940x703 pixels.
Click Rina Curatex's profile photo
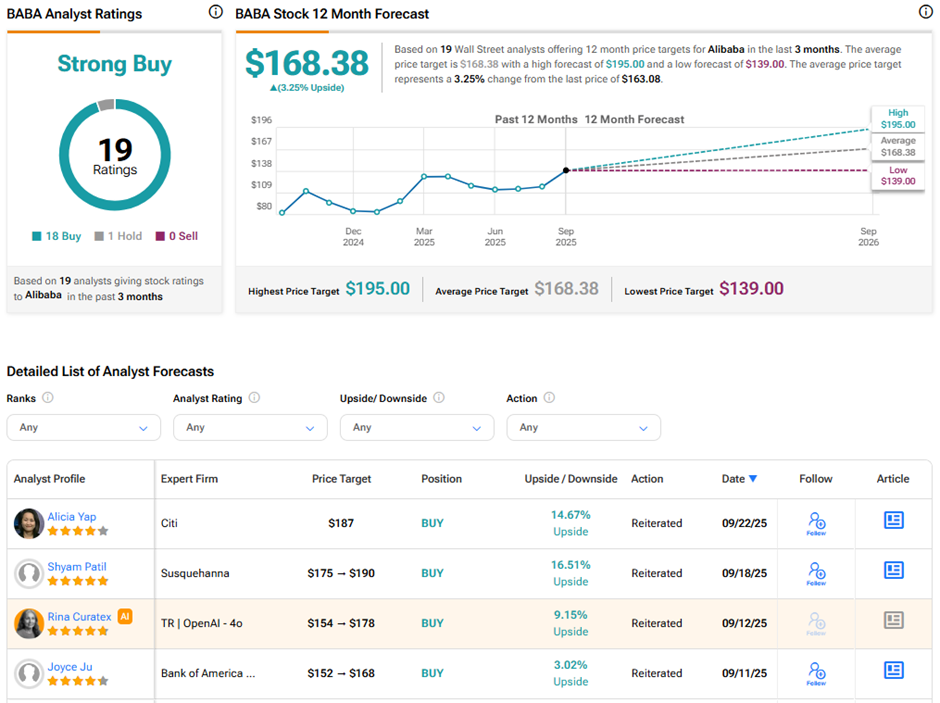click(29, 623)
